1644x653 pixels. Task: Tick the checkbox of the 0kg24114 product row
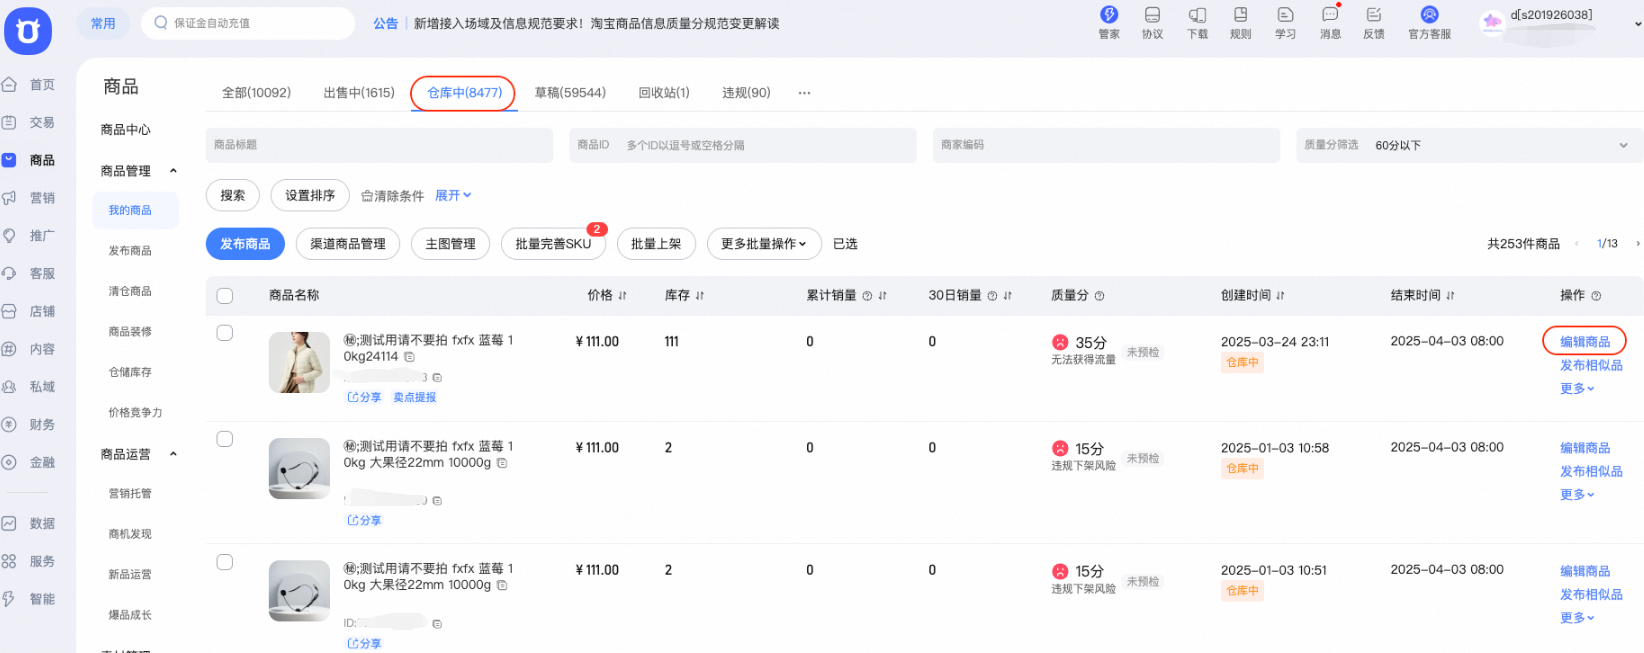(x=225, y=333)
